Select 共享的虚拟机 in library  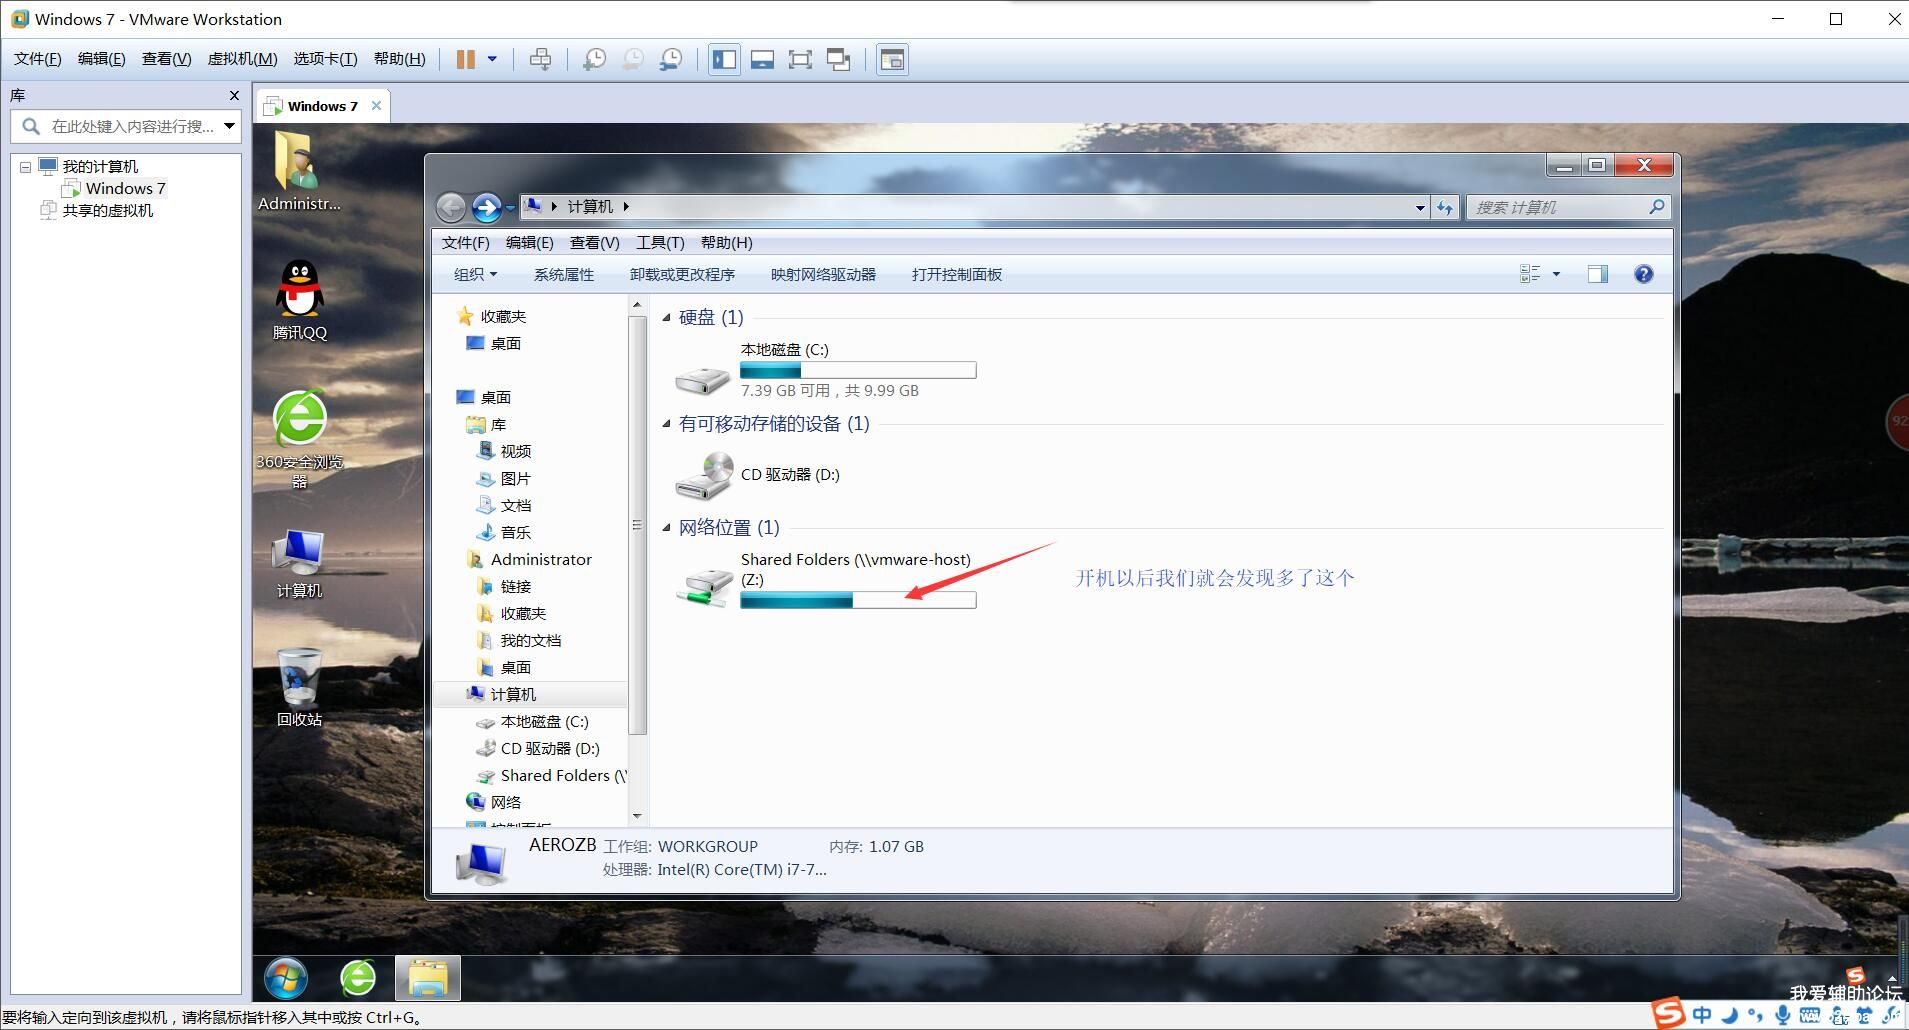(x=97, y=210)
